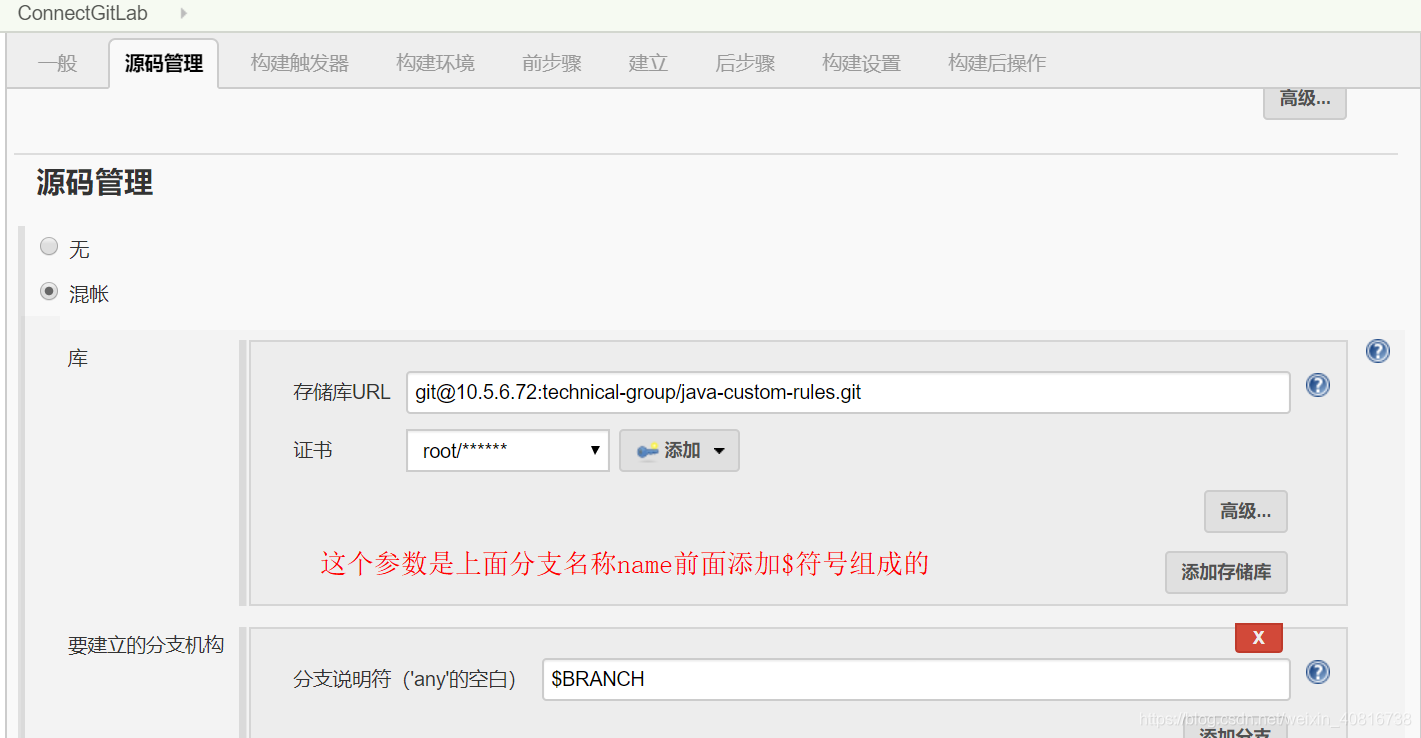Click the 要建立的分支机构 label
The width and height of the screenshot is (1421, 738).
[x=146, y=645]
